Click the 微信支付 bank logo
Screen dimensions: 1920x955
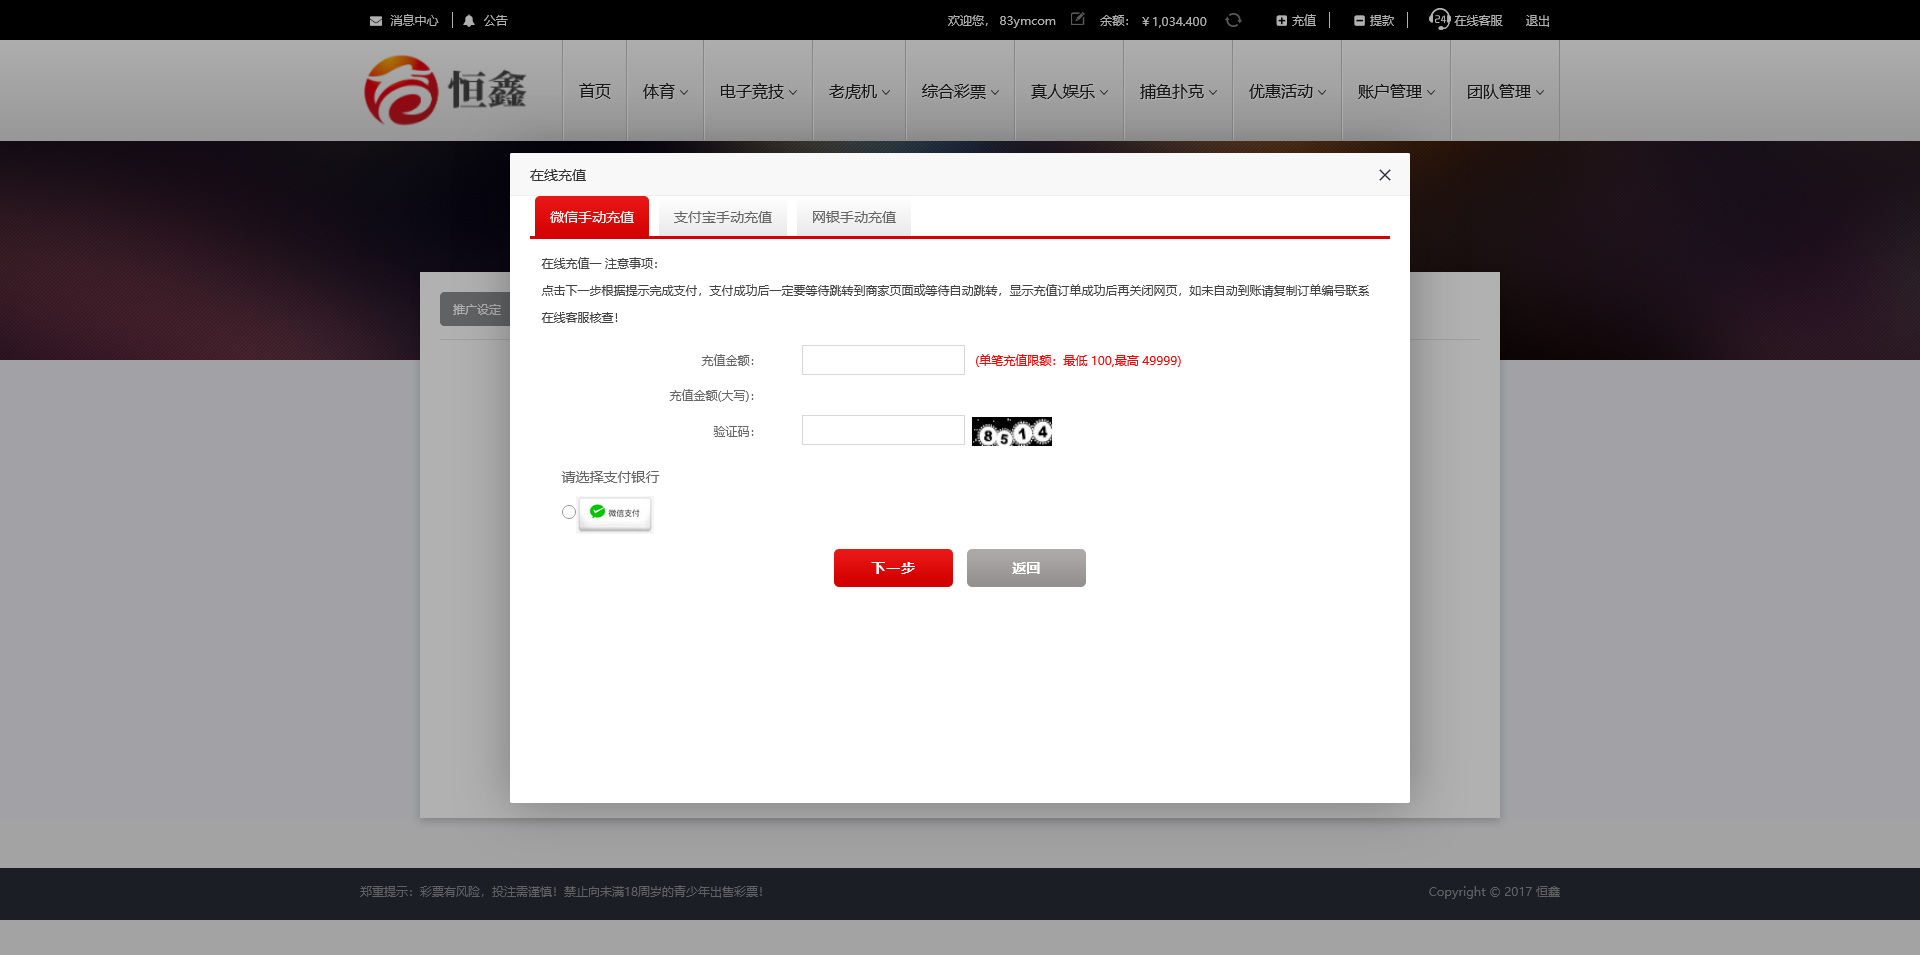tap(615, 513)
